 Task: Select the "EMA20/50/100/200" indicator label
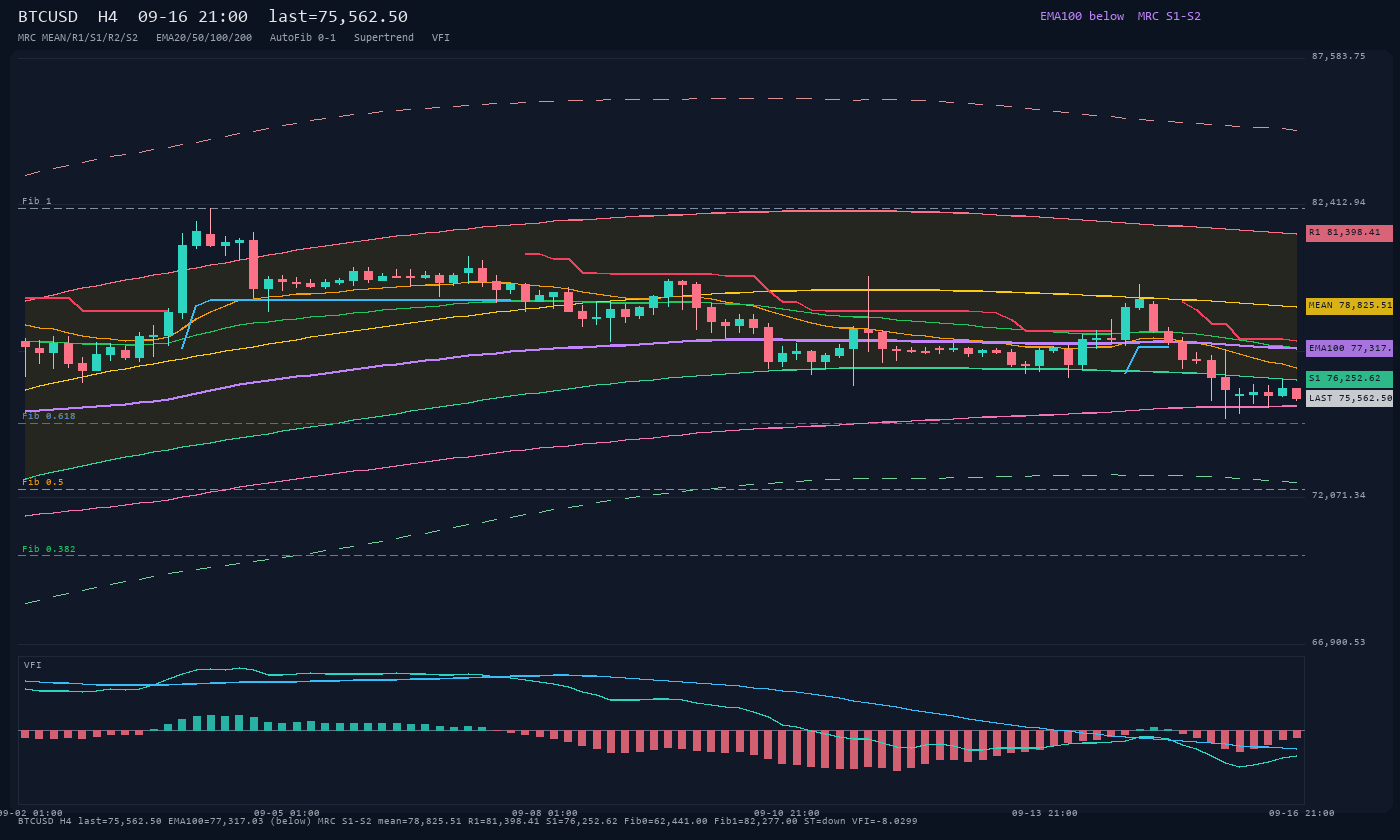pos(204,38)
